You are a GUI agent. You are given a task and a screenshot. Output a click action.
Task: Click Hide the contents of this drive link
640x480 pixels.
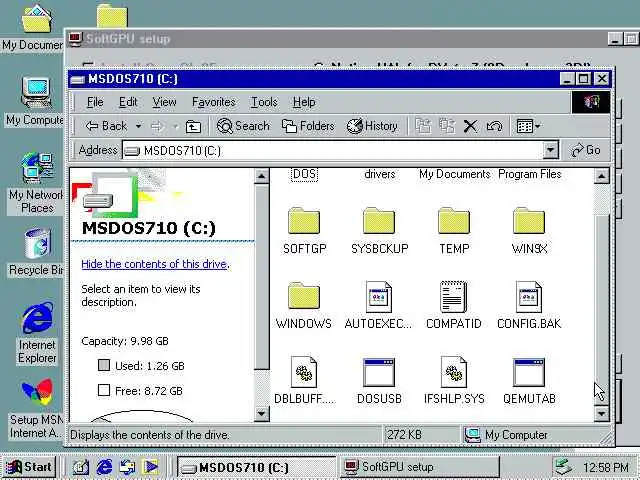pyautogui.click(x=156, y=264)
